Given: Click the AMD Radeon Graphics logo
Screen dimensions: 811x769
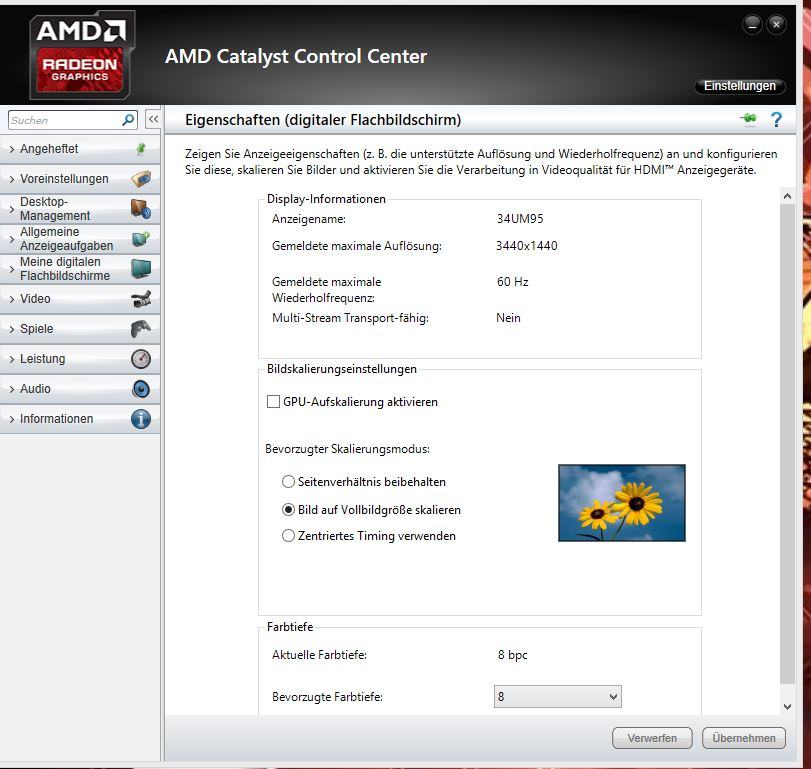Looking at the screenshot, I should (x=81, y=55).
